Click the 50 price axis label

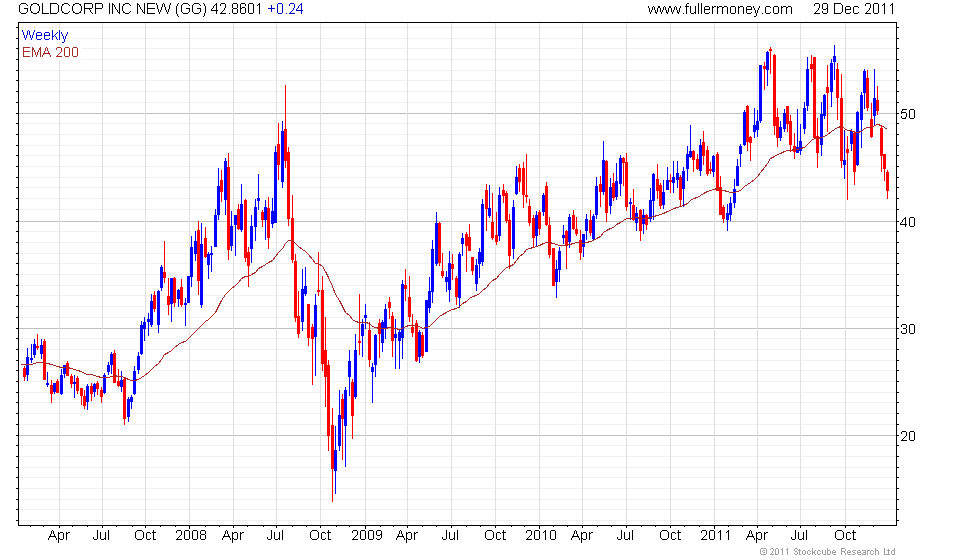908,114
